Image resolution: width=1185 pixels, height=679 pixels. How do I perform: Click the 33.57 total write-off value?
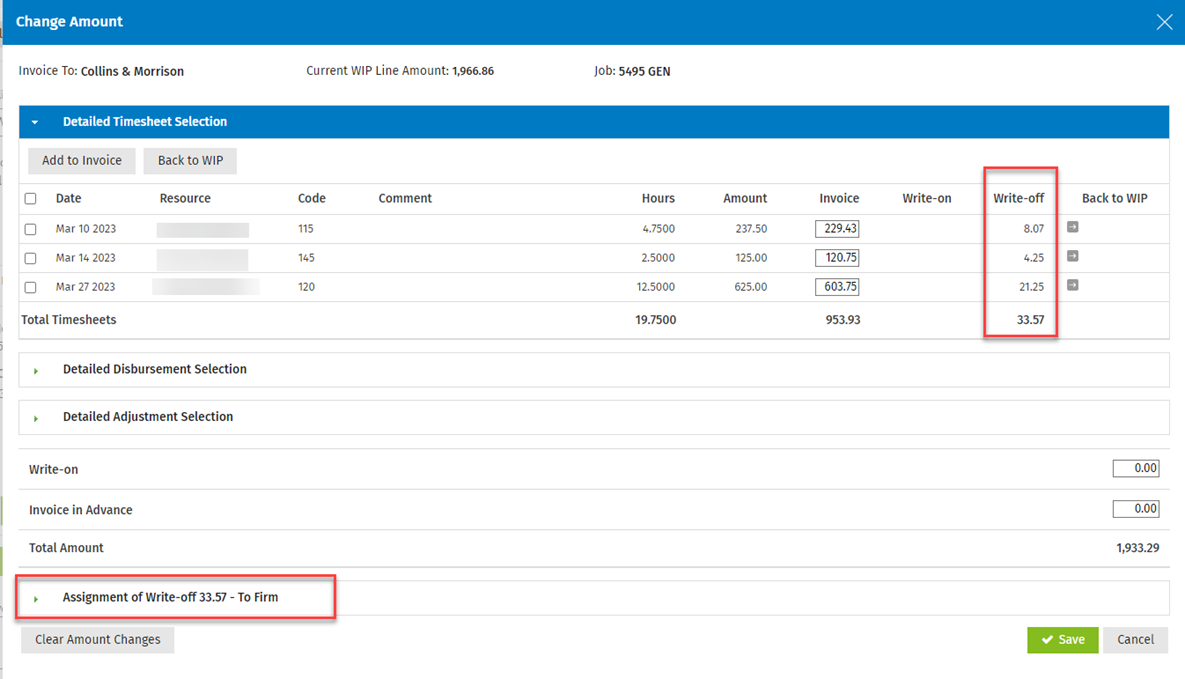click(1030, 320)
